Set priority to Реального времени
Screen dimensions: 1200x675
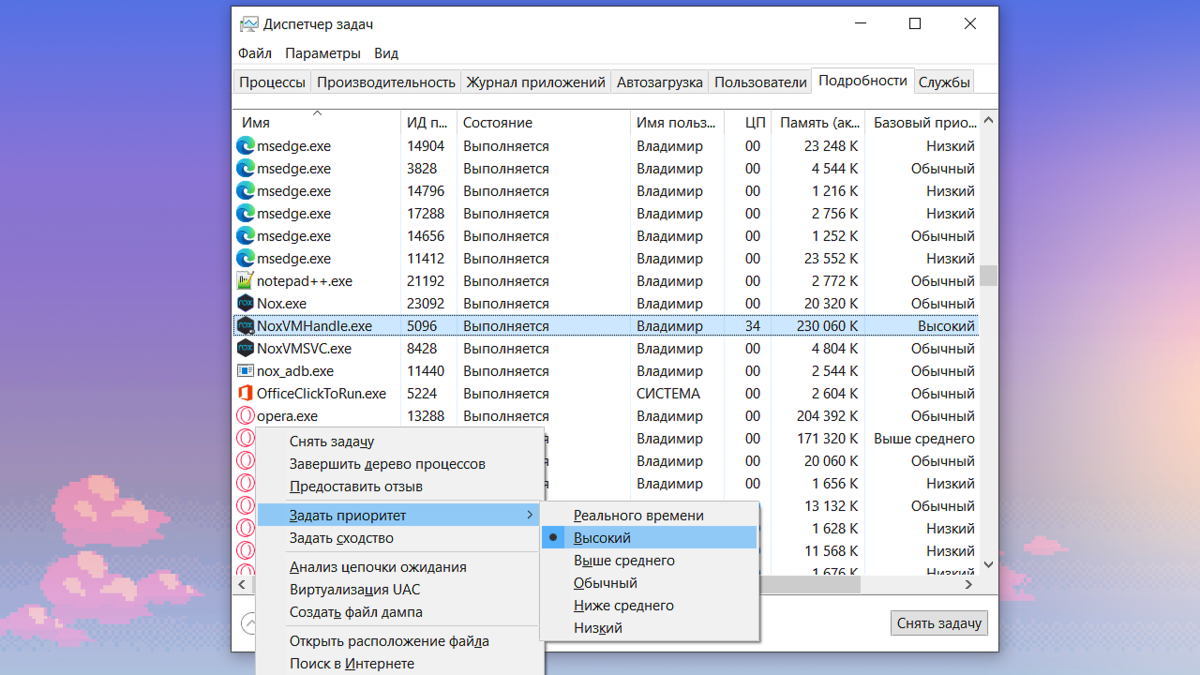coord(649,515)
